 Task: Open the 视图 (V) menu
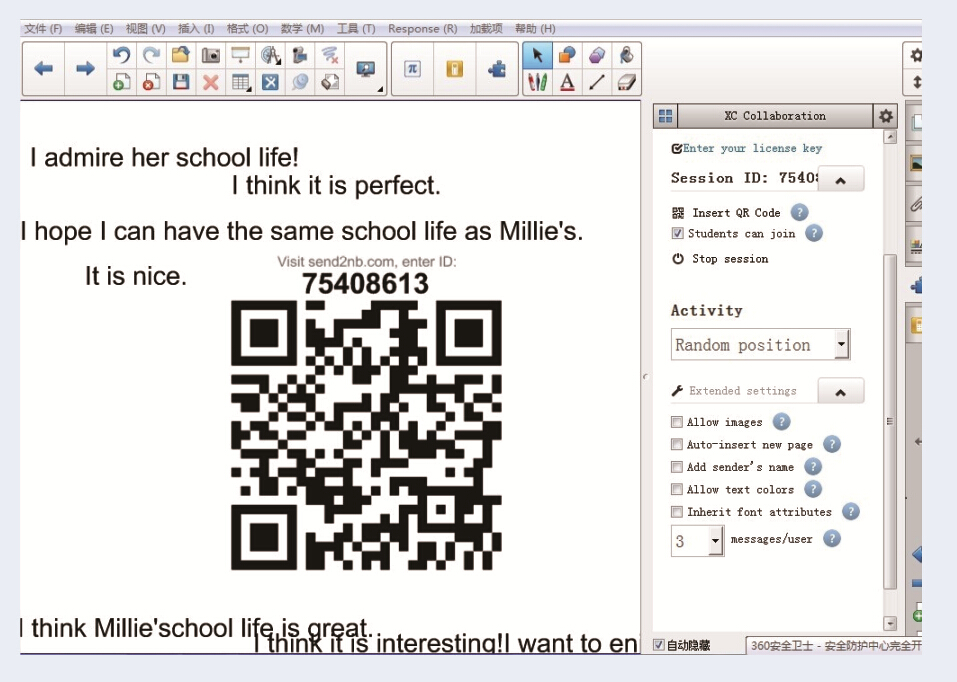[145, 29]
